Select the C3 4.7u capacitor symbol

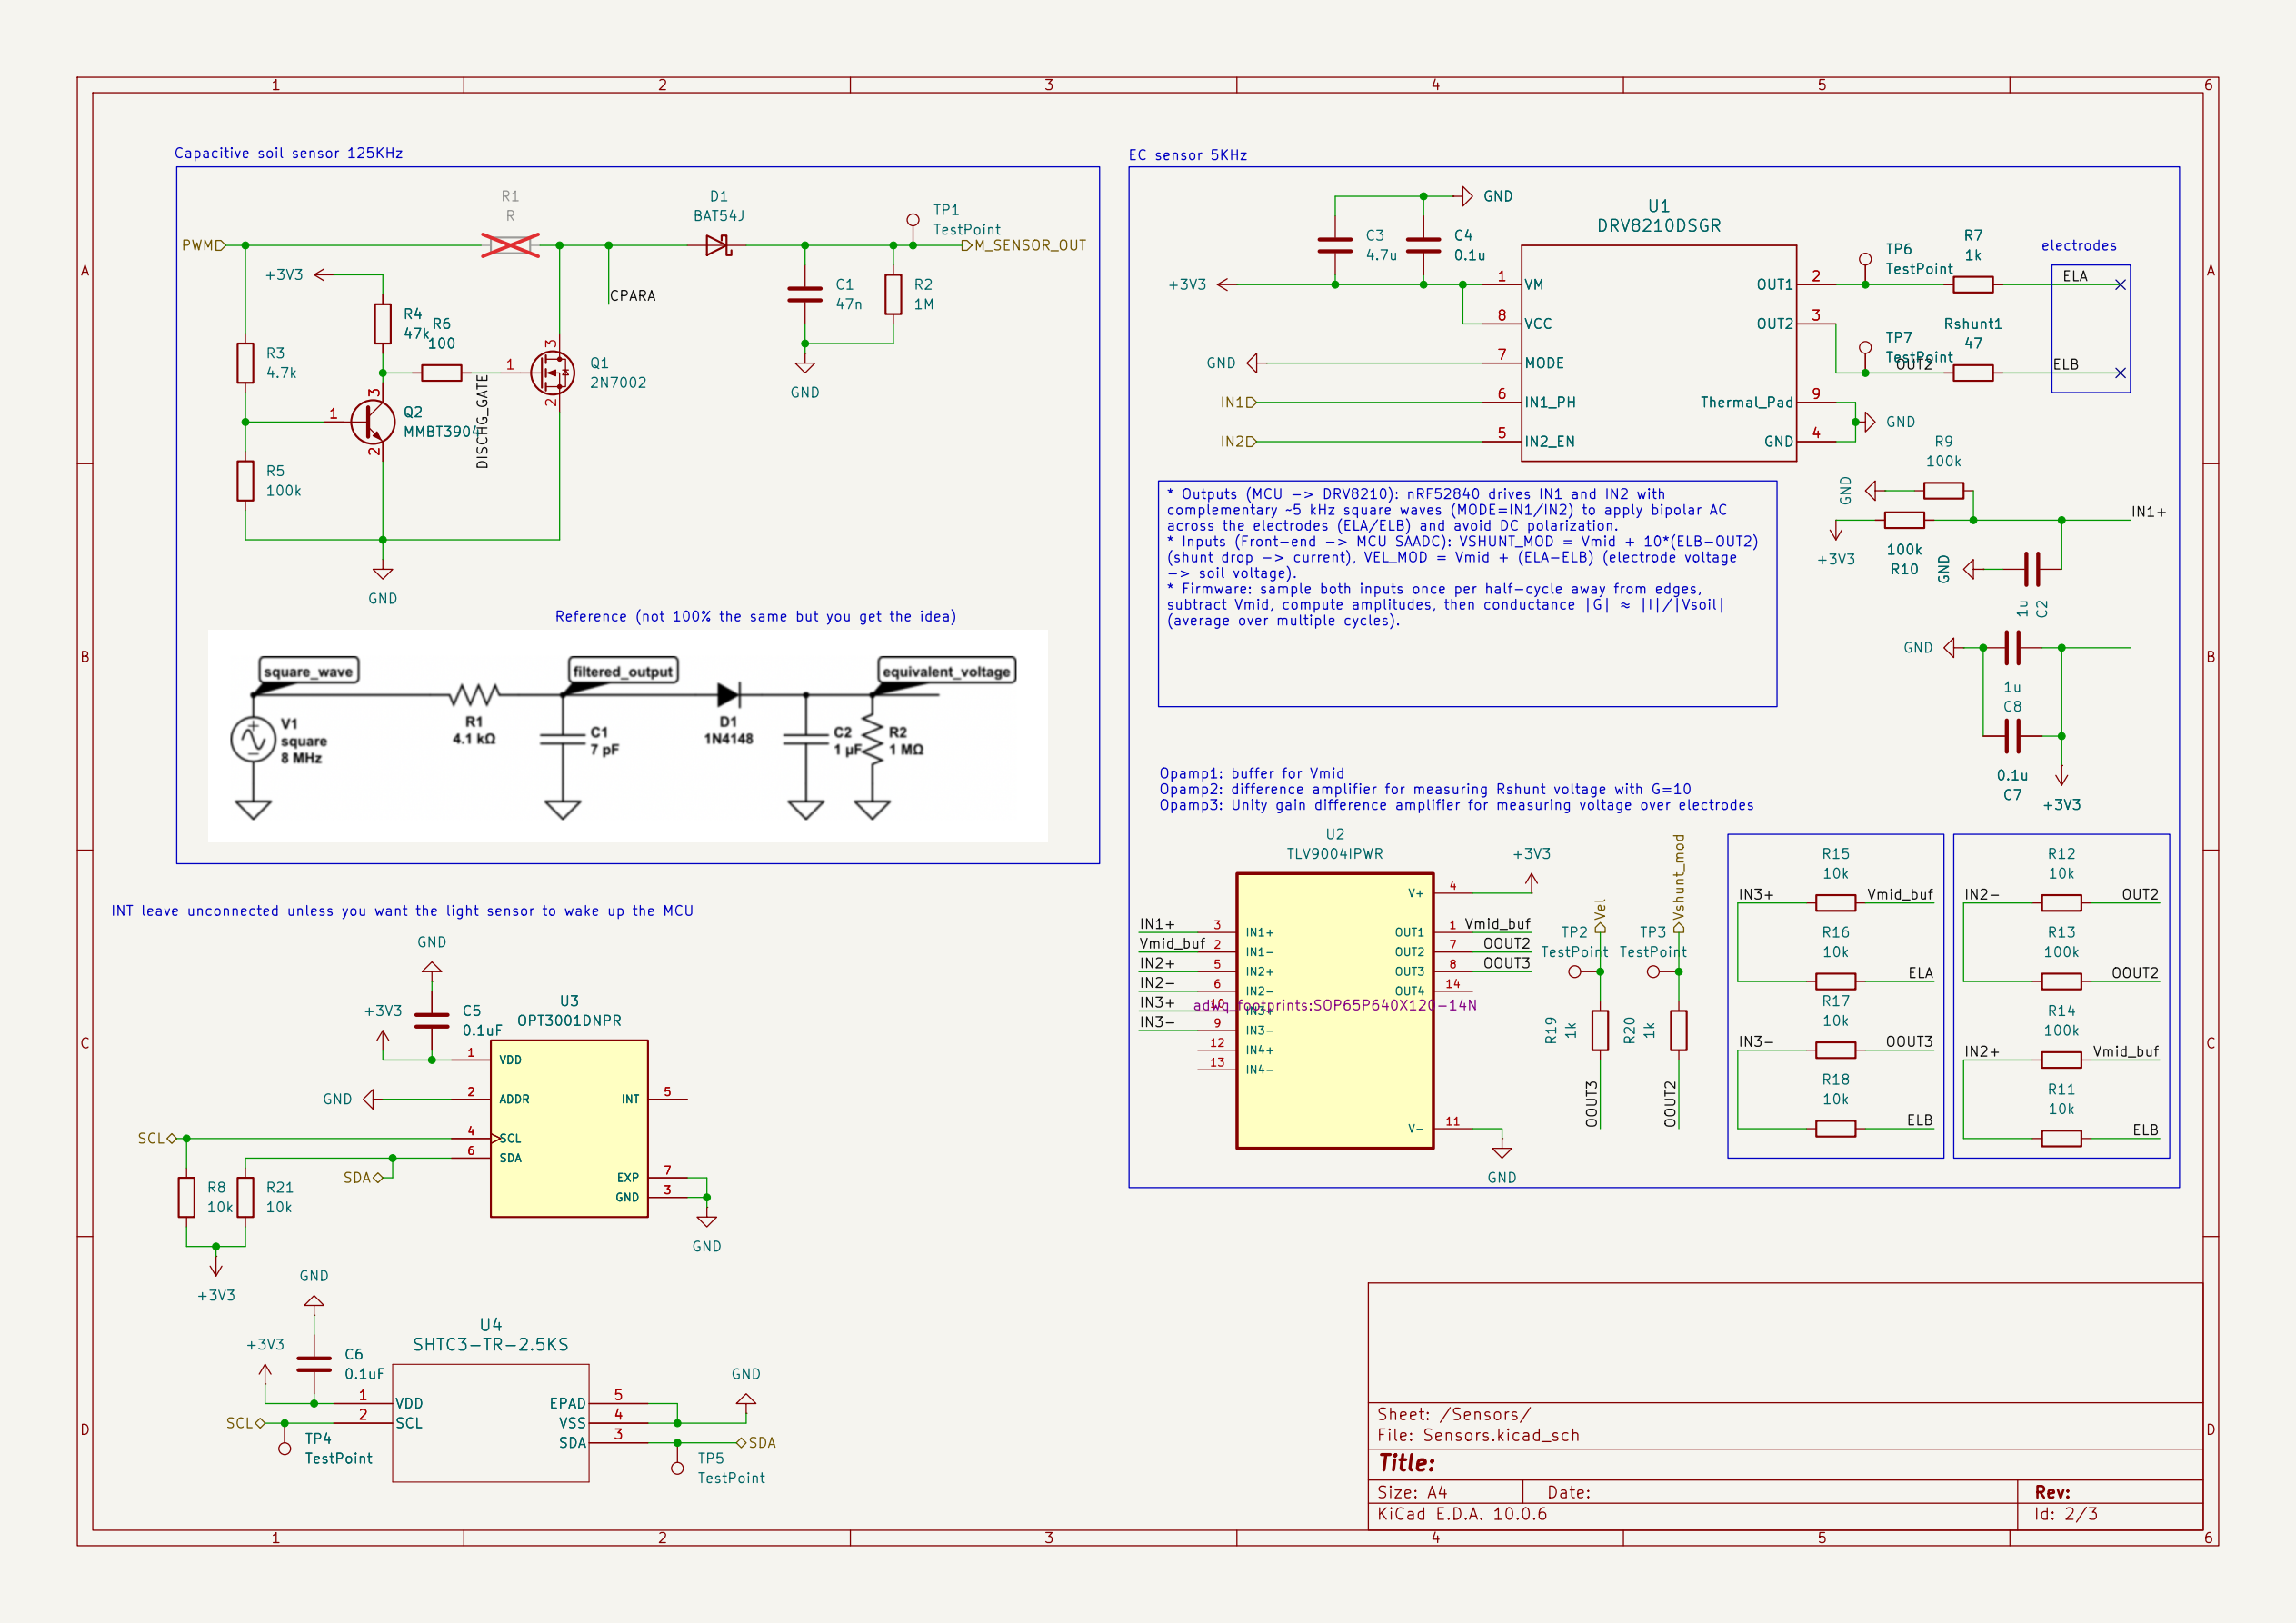pos(1335,245)
